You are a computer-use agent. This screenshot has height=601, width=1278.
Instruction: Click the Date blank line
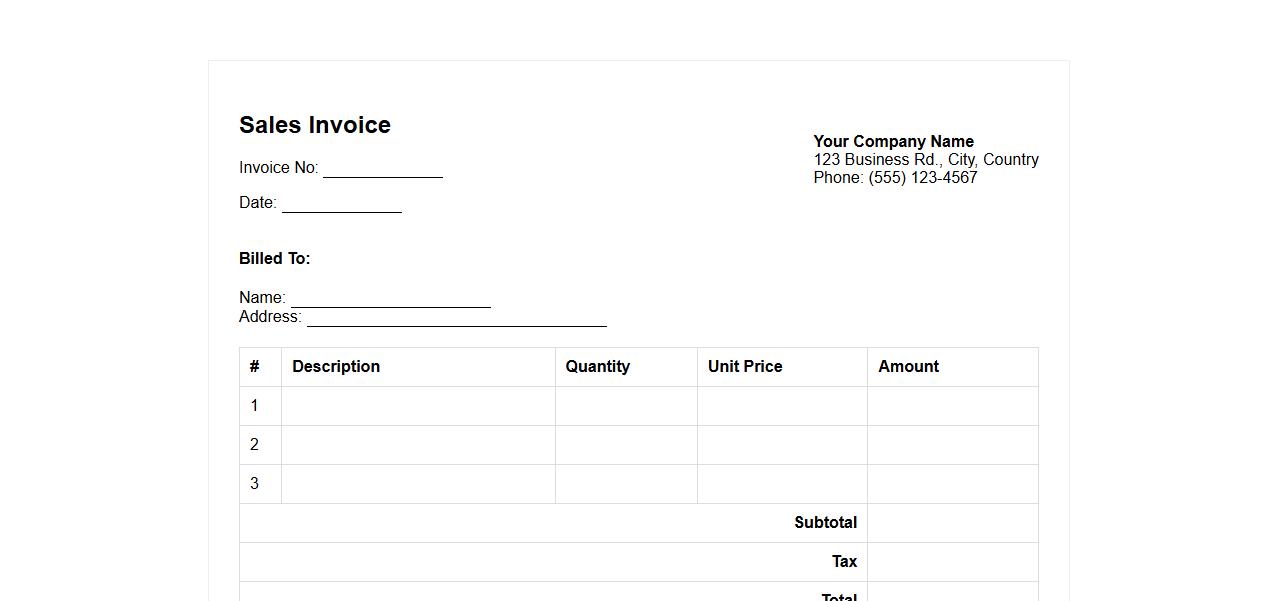pos(341,203)
